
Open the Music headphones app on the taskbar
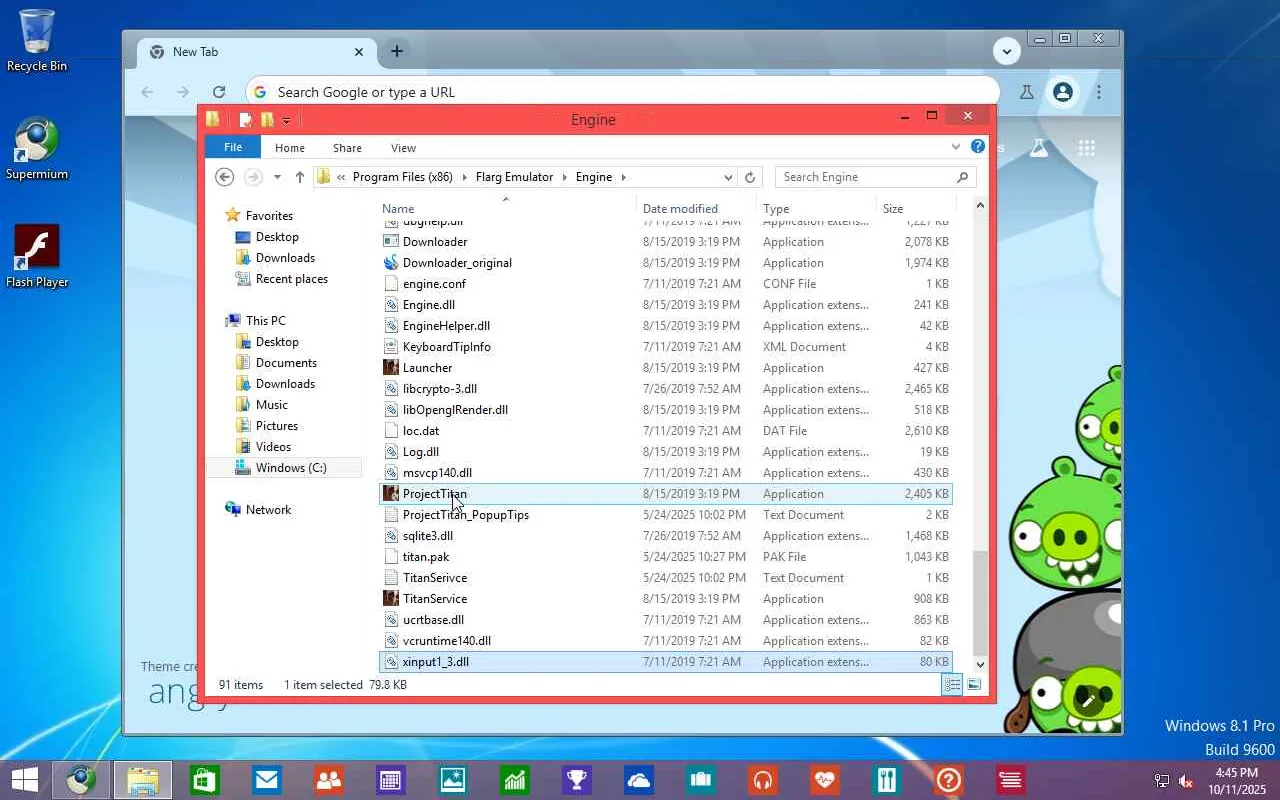762,780
